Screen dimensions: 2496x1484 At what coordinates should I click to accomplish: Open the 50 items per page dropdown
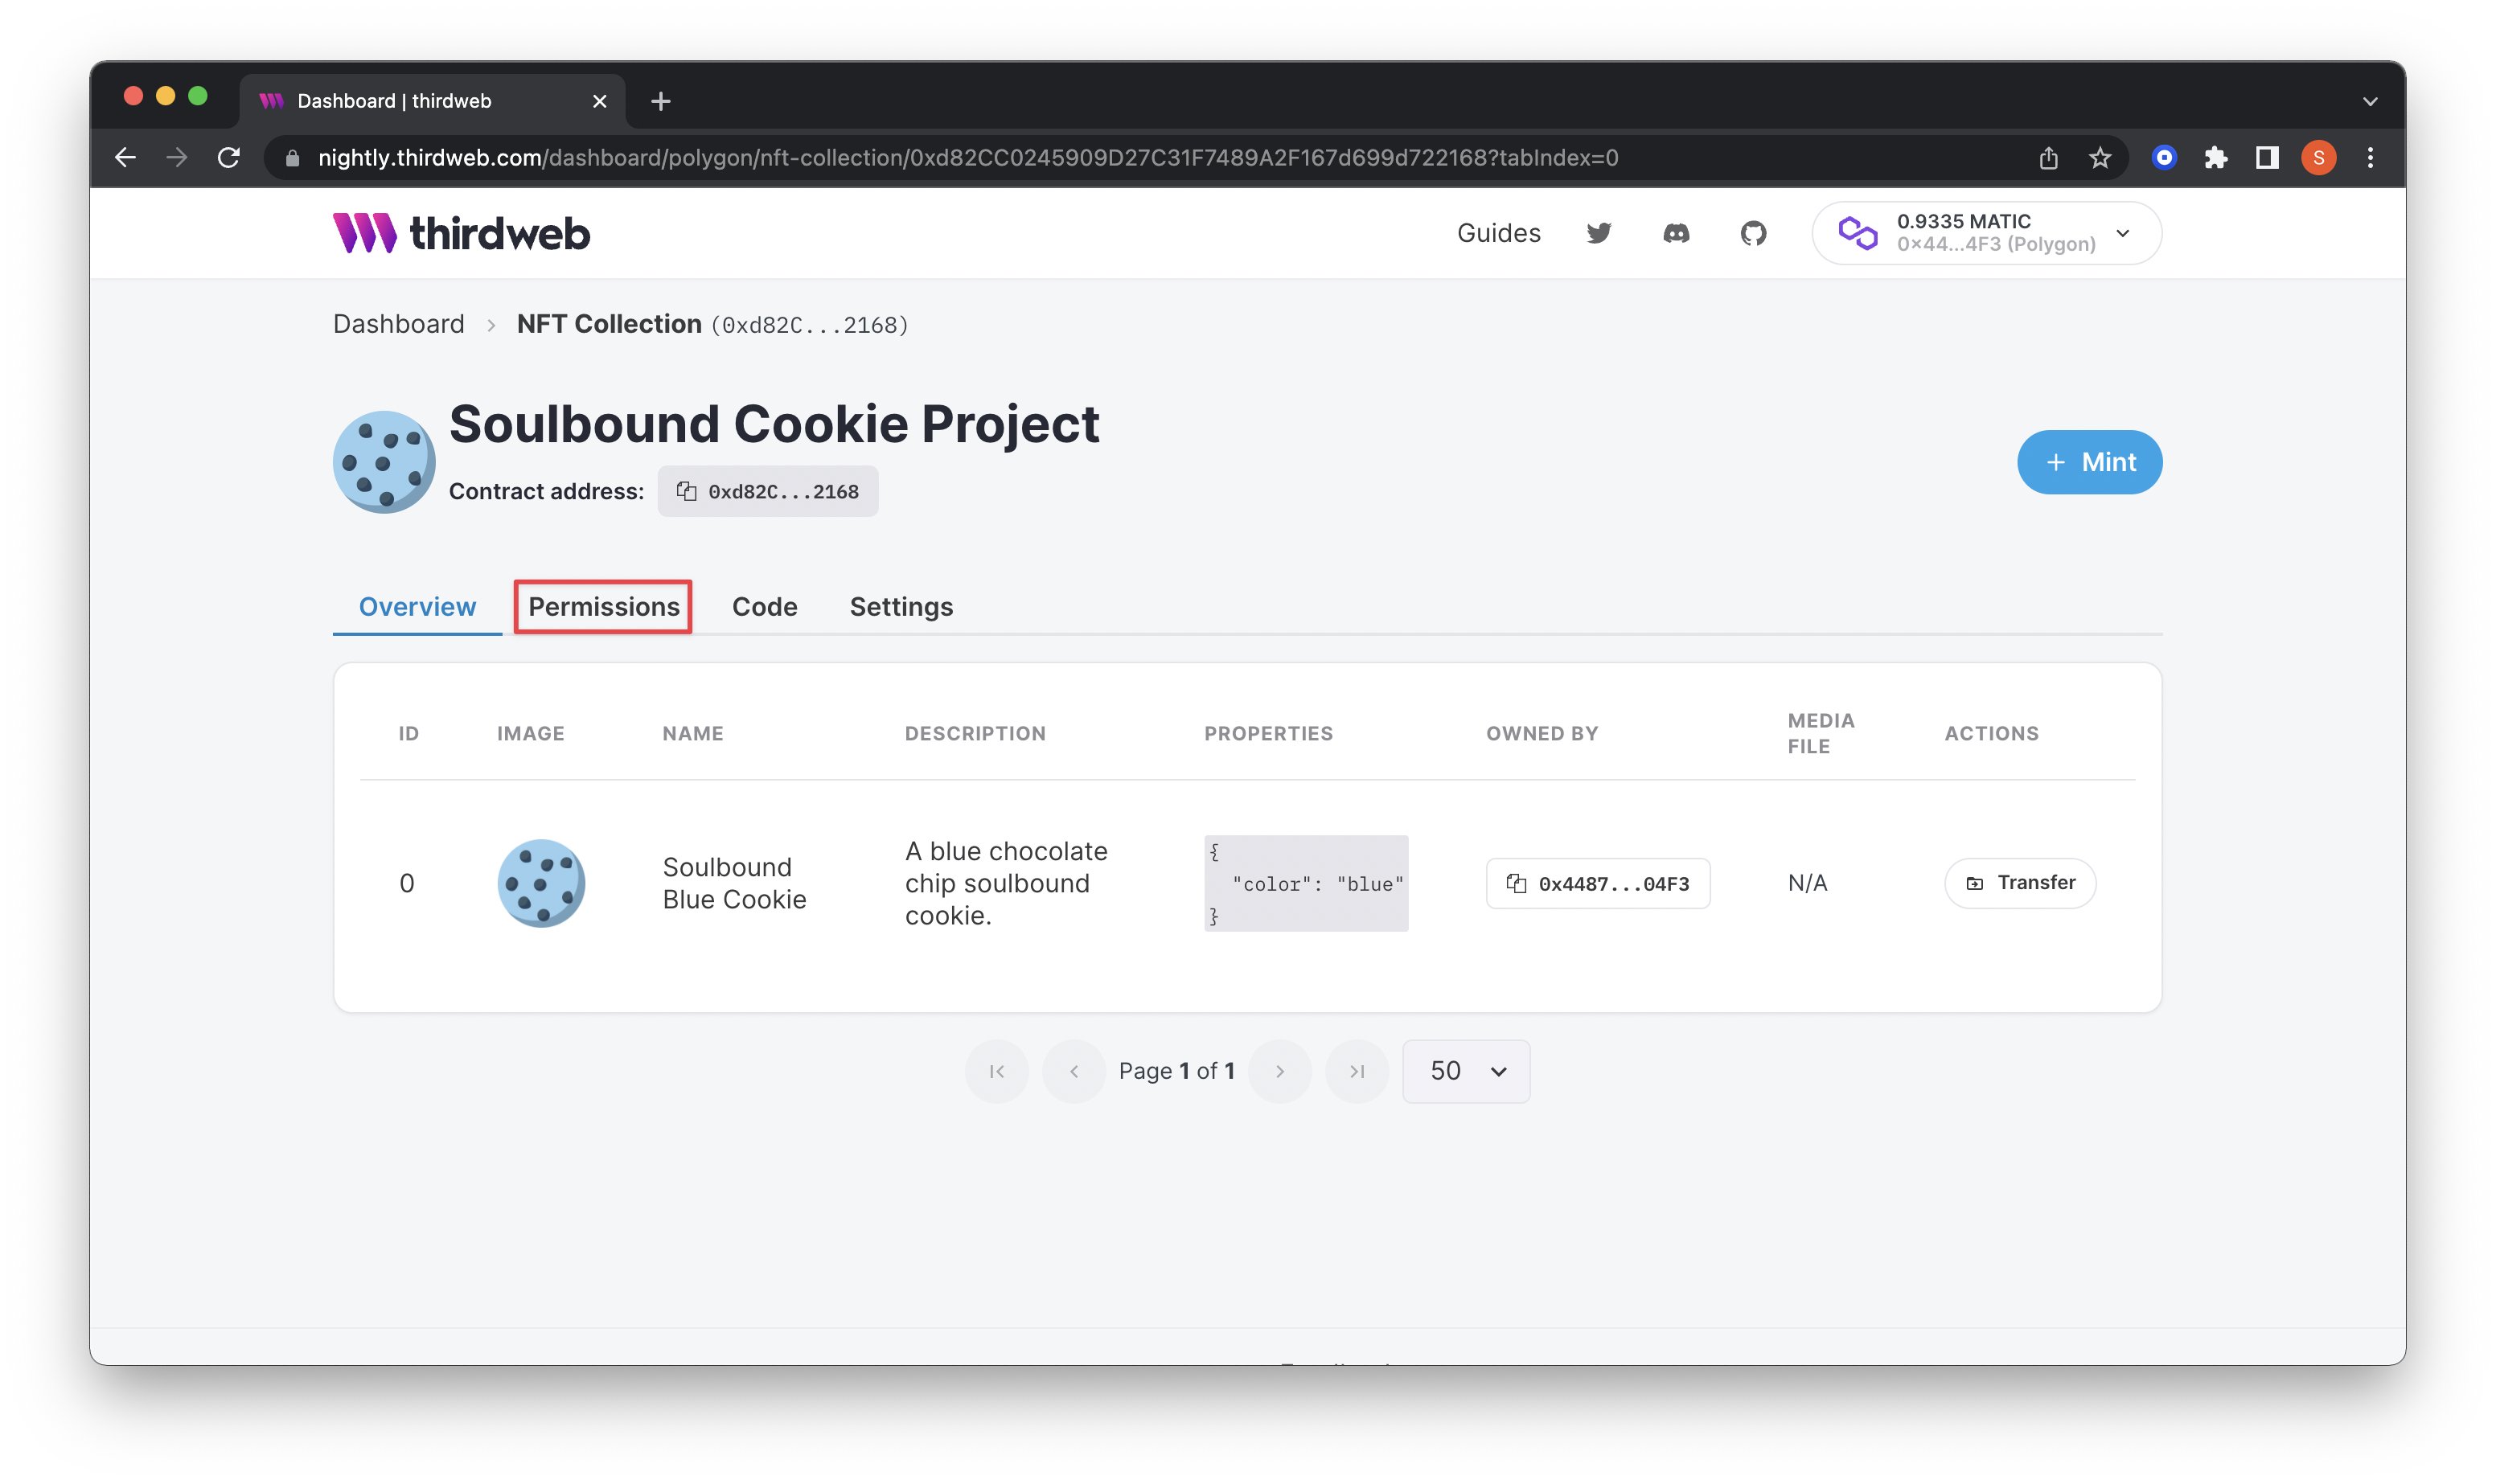pyautogui.click(x=1466, y=1071)
